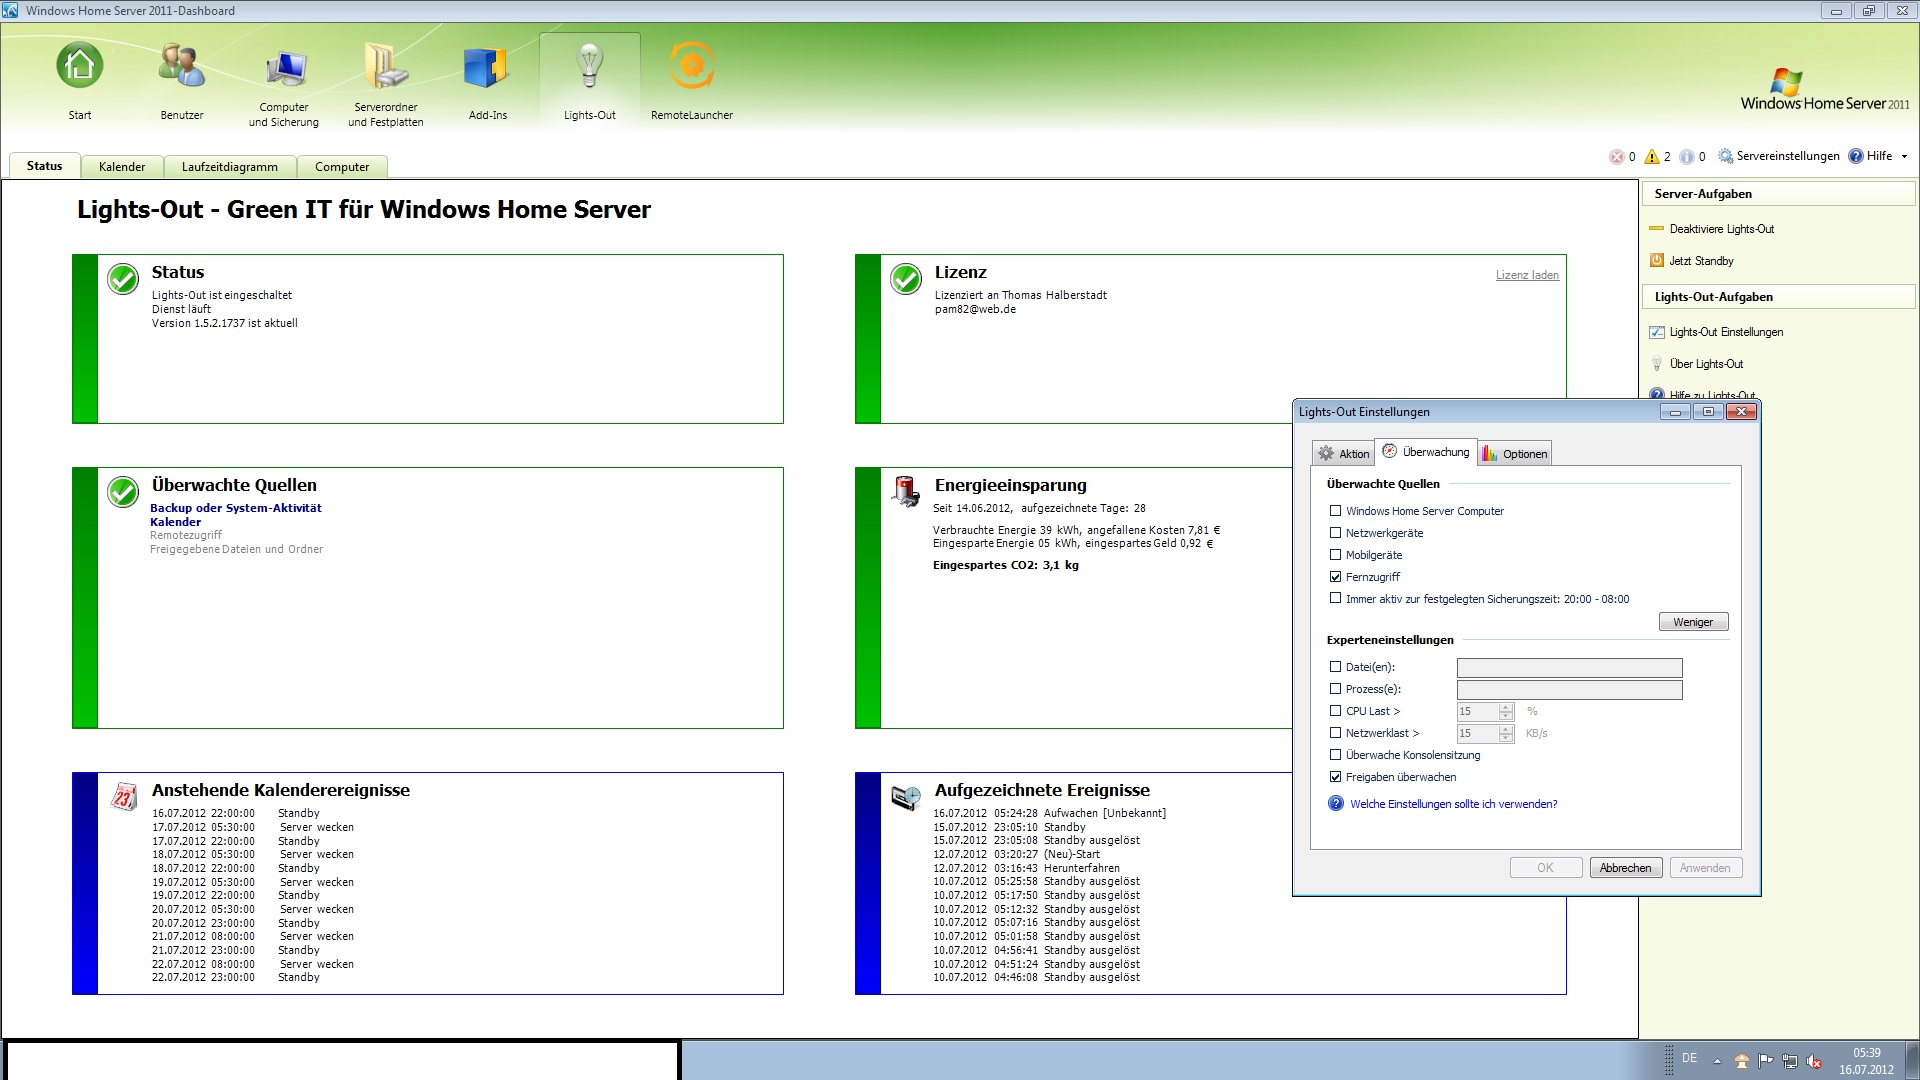Collapse expert settings with Weniger button
Image resolution: width=1920 pixels, height=1080 pixels.
[x=1693, y=622]
